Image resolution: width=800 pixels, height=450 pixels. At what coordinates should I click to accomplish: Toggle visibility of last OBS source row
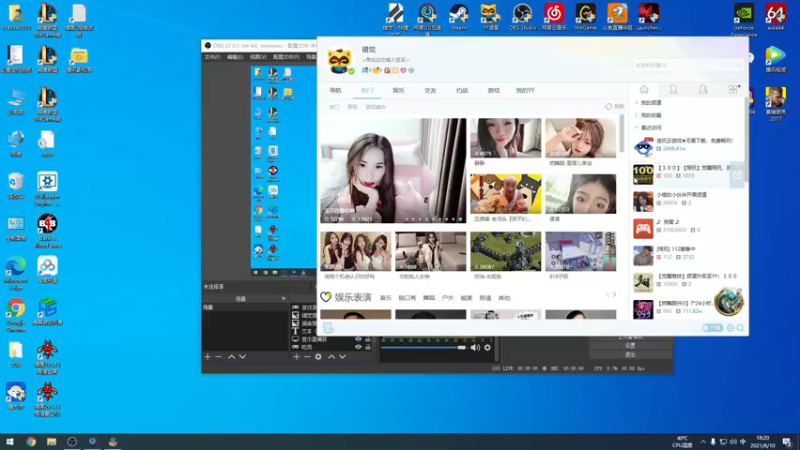click(358, 347)
